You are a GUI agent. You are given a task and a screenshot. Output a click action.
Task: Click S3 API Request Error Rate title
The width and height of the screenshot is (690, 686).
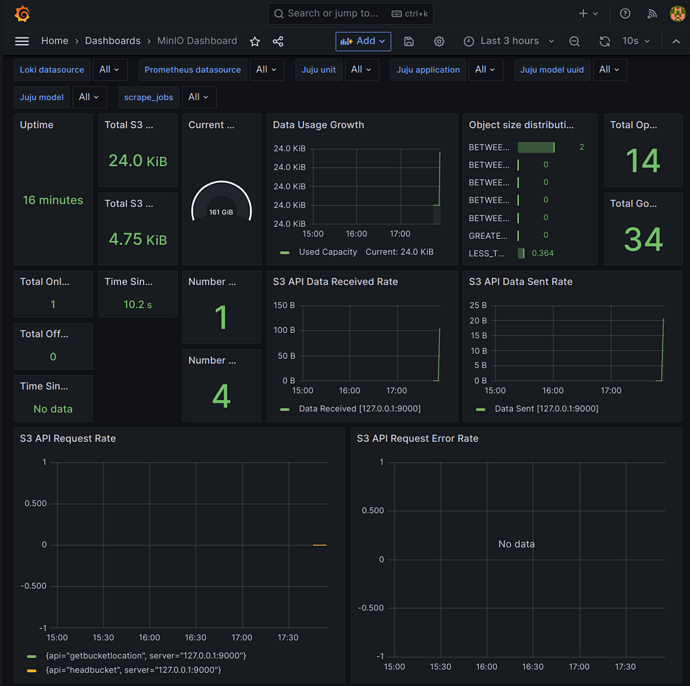418,439
